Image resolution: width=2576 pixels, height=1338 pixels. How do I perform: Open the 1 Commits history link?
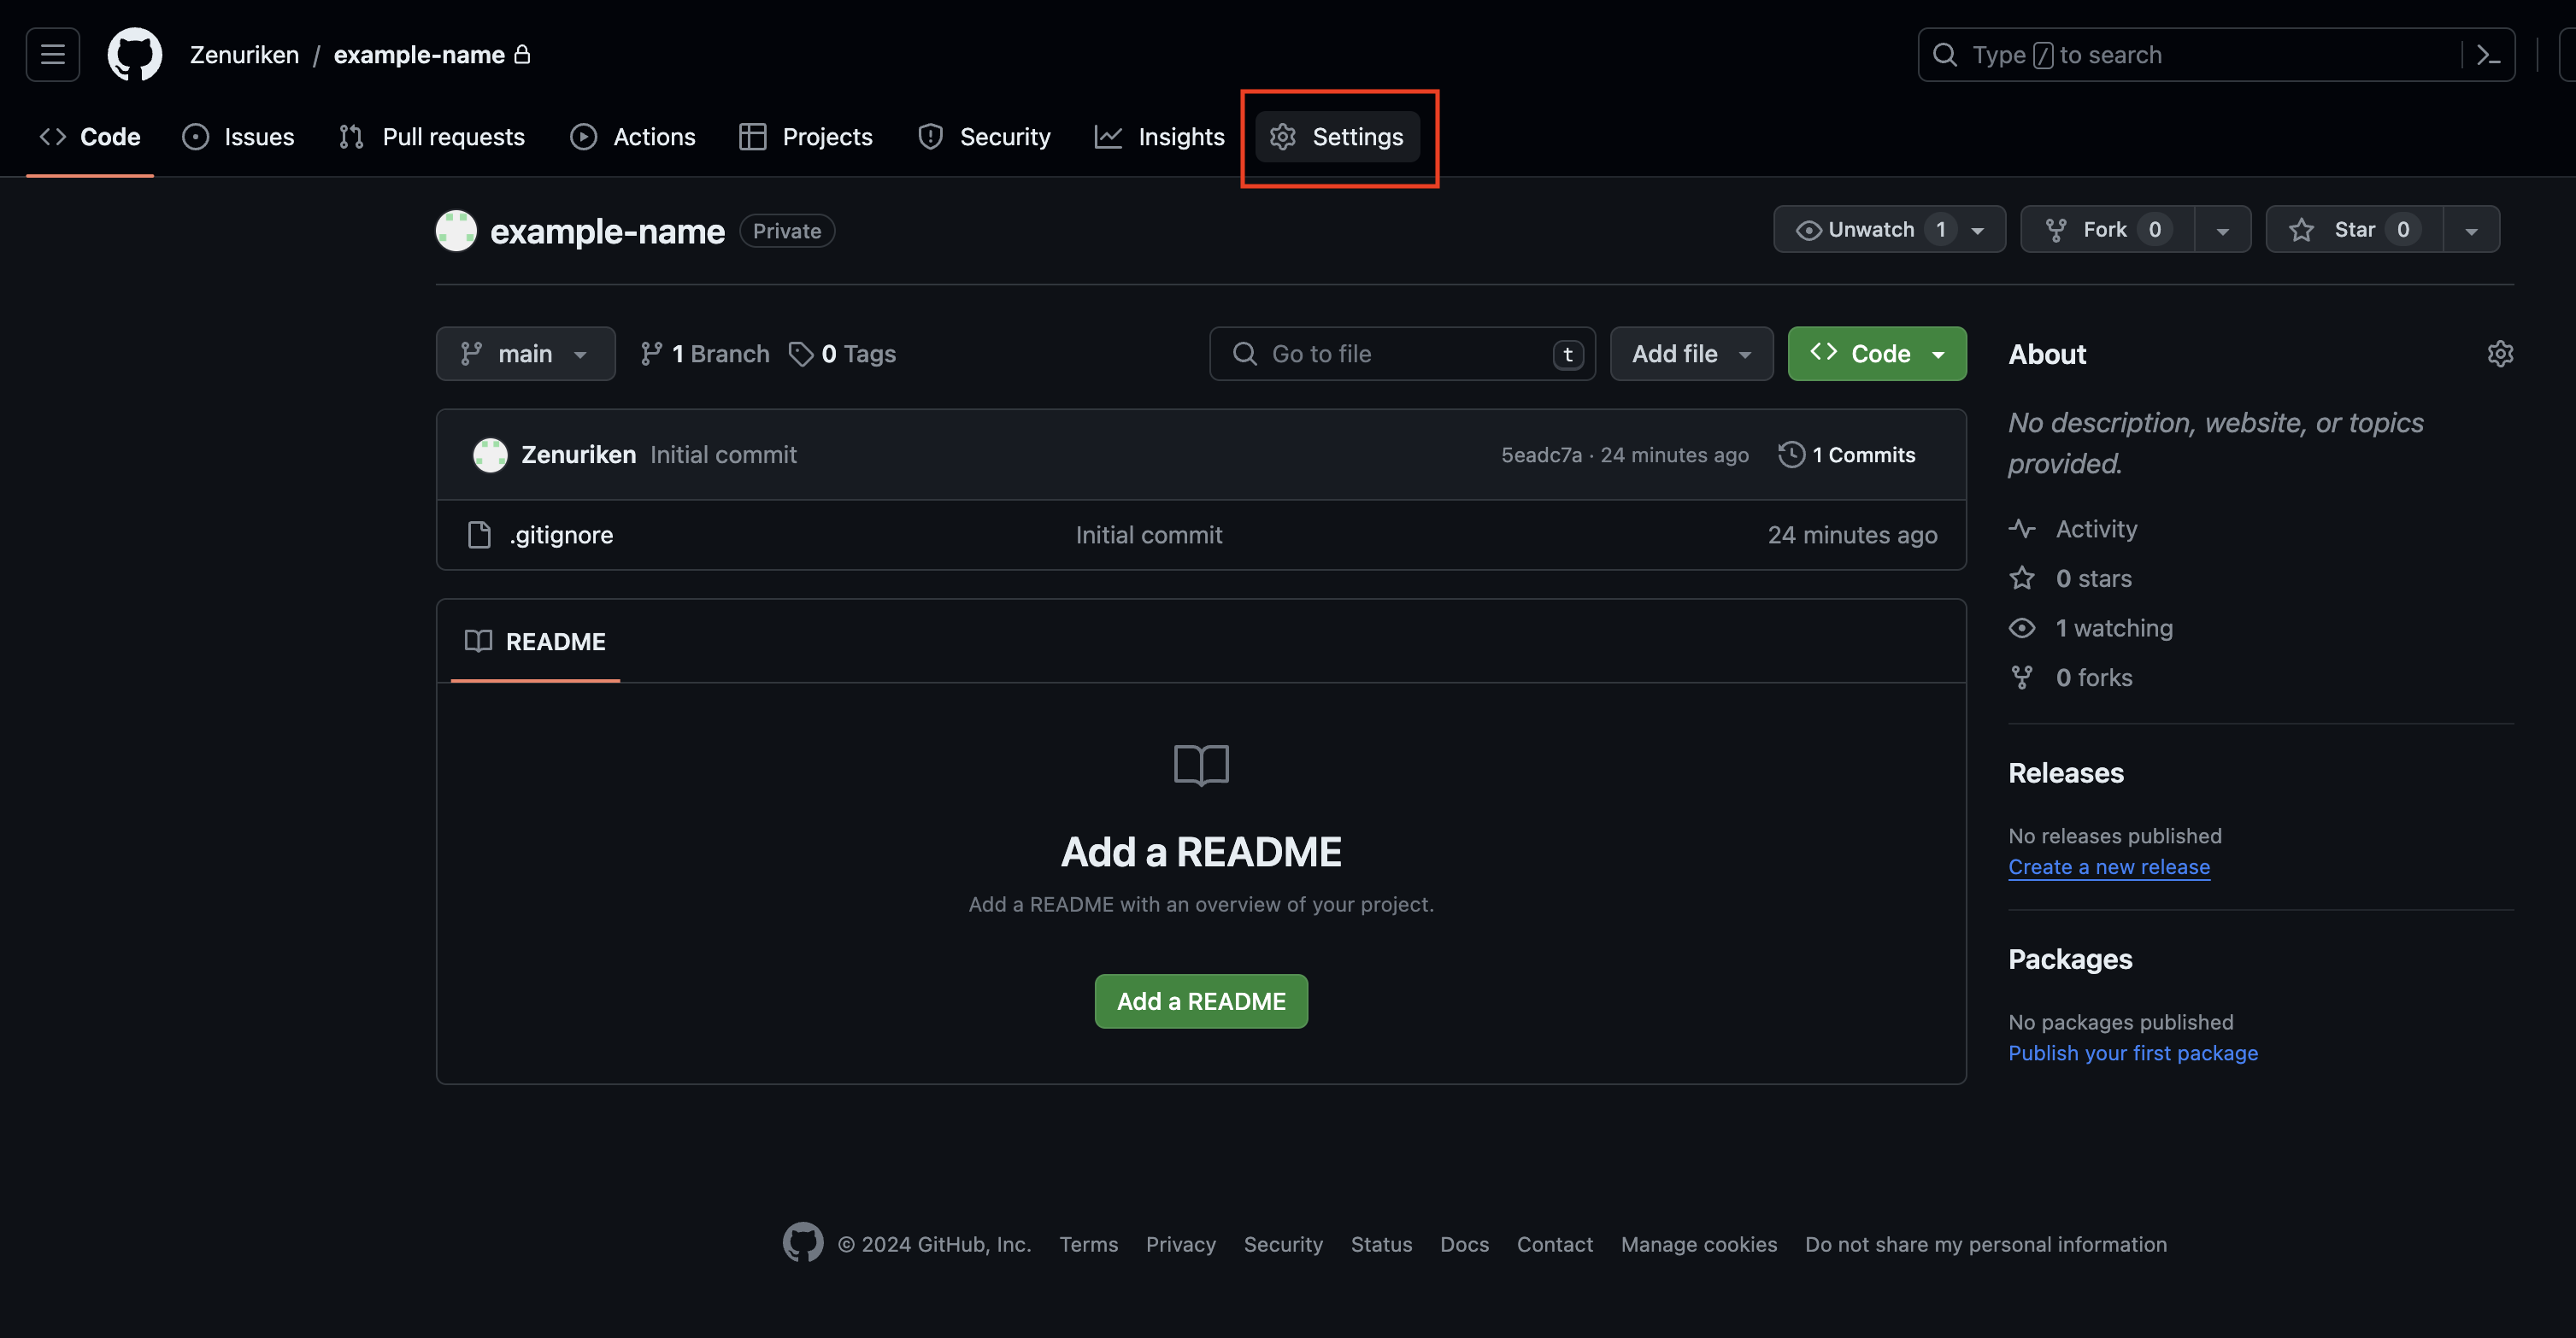click(x=1847, y=455)
